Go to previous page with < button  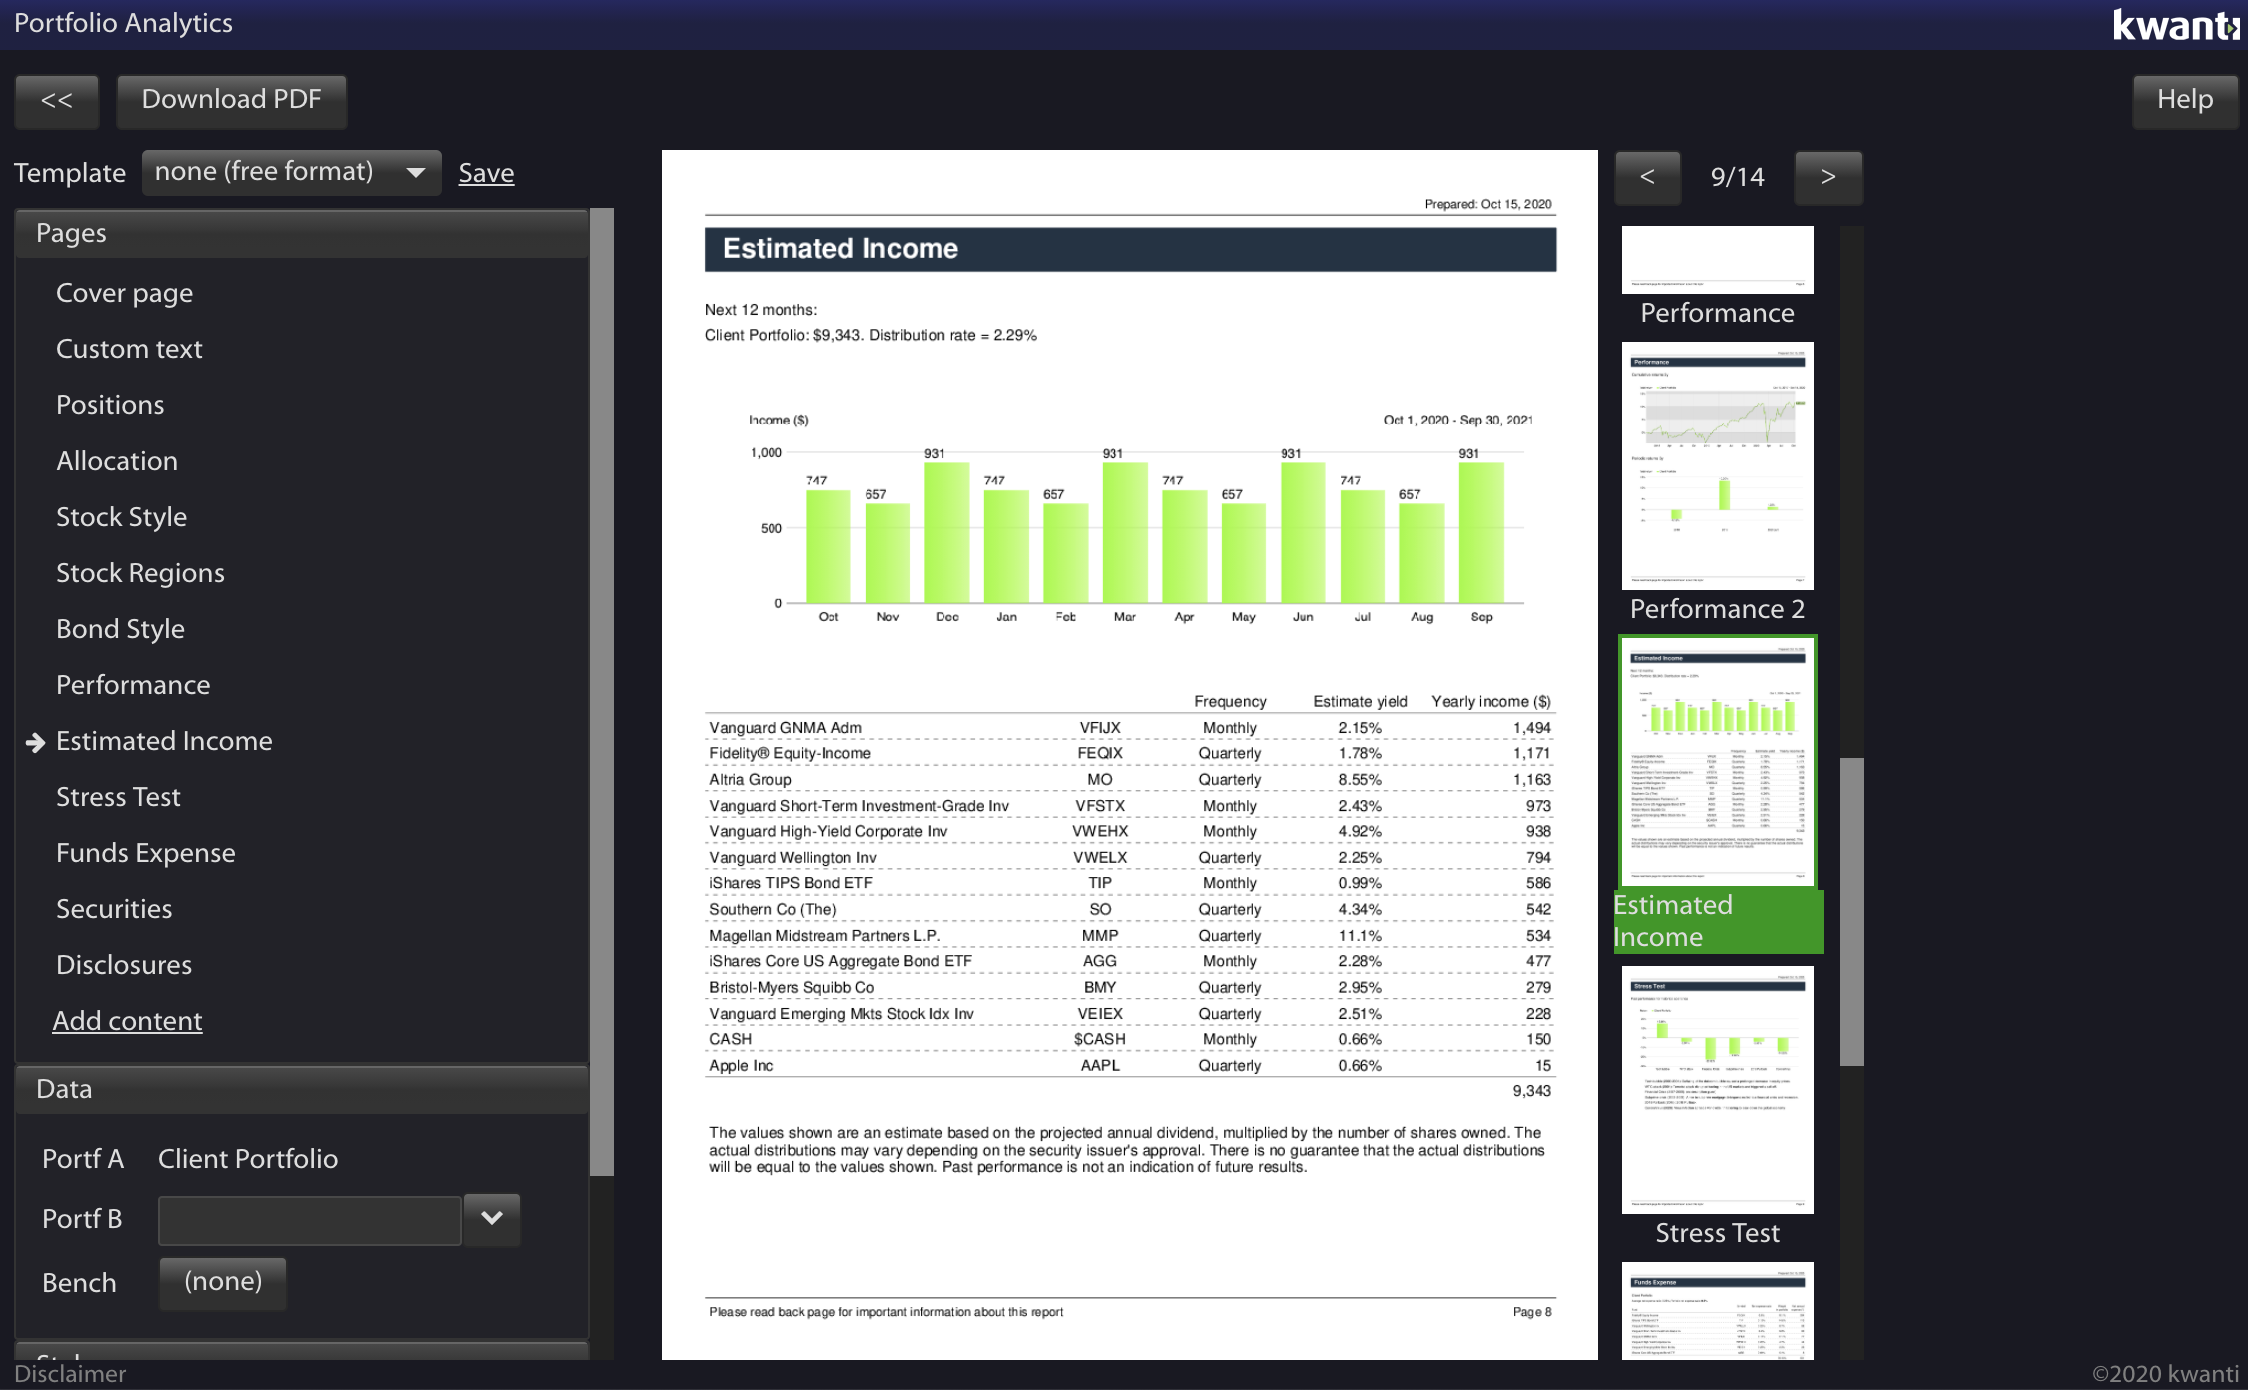pos(1647,178)
